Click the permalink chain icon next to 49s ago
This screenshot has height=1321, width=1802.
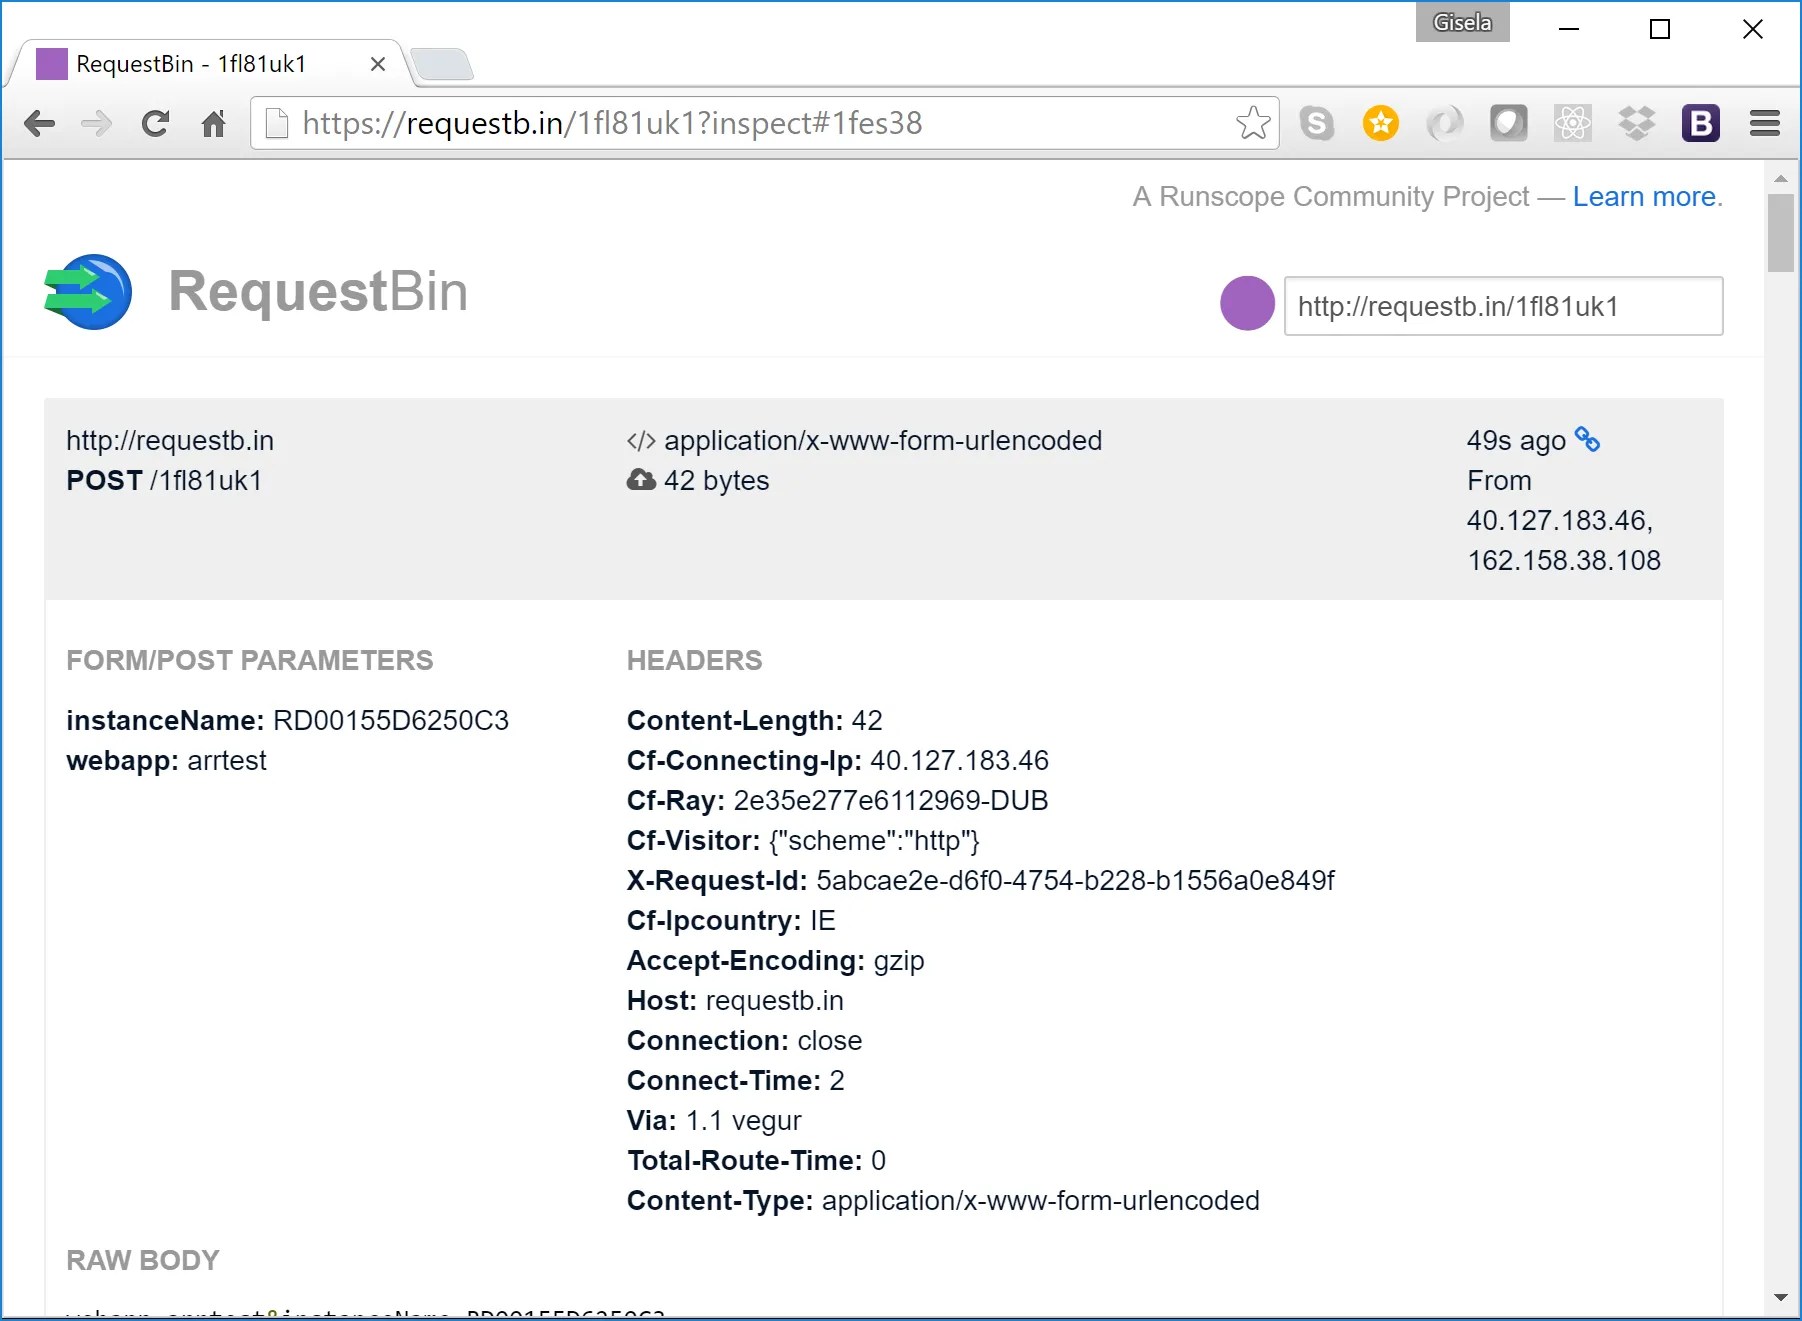[x=1587, y=439]
